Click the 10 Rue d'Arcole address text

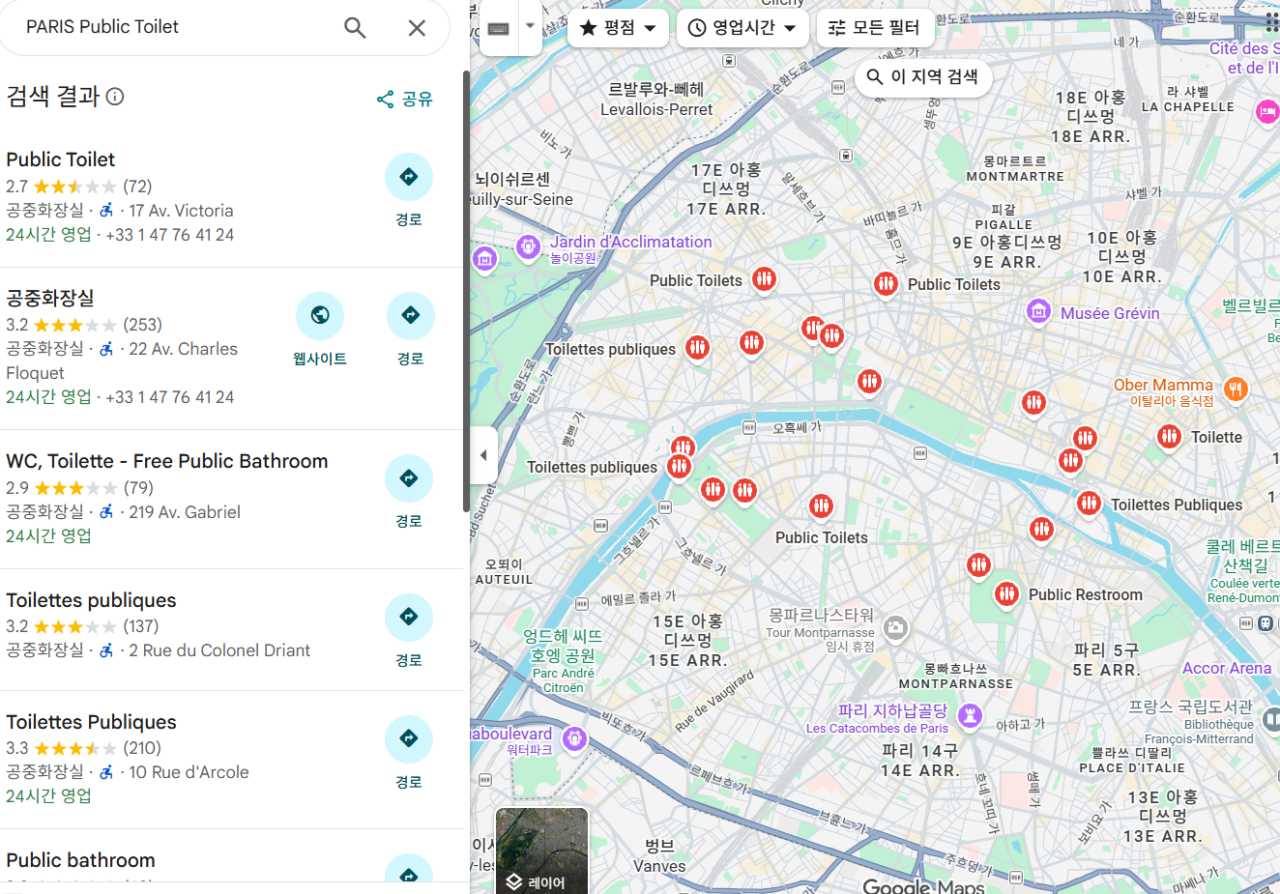(x=189, y=772)
